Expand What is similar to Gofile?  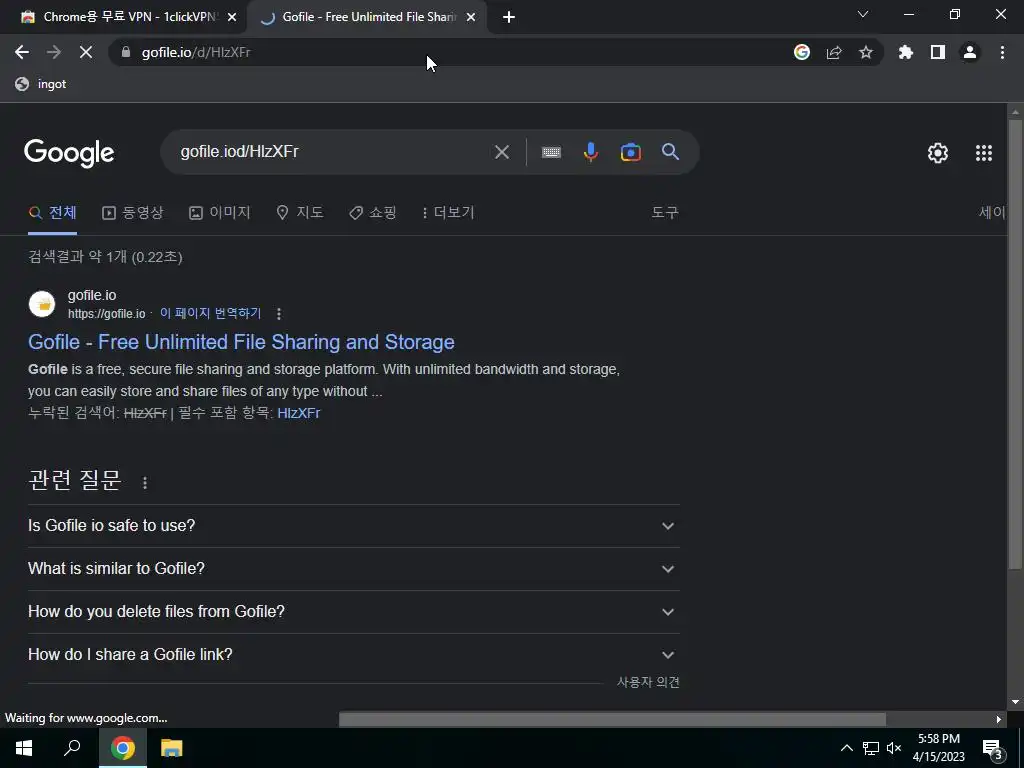click(353, 569)
